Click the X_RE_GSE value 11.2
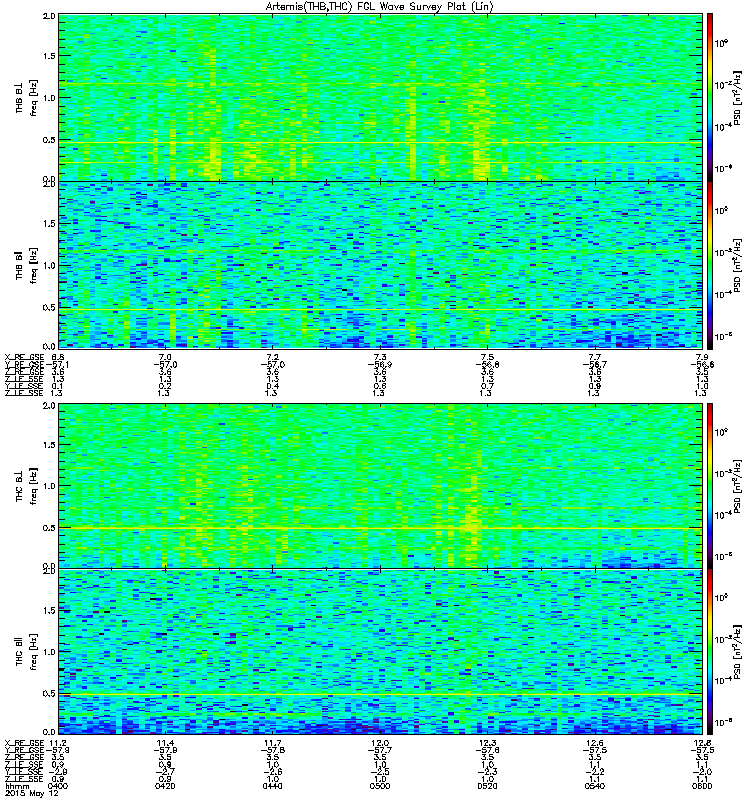The width and height of the screenshot is (750, 800). 58,743
